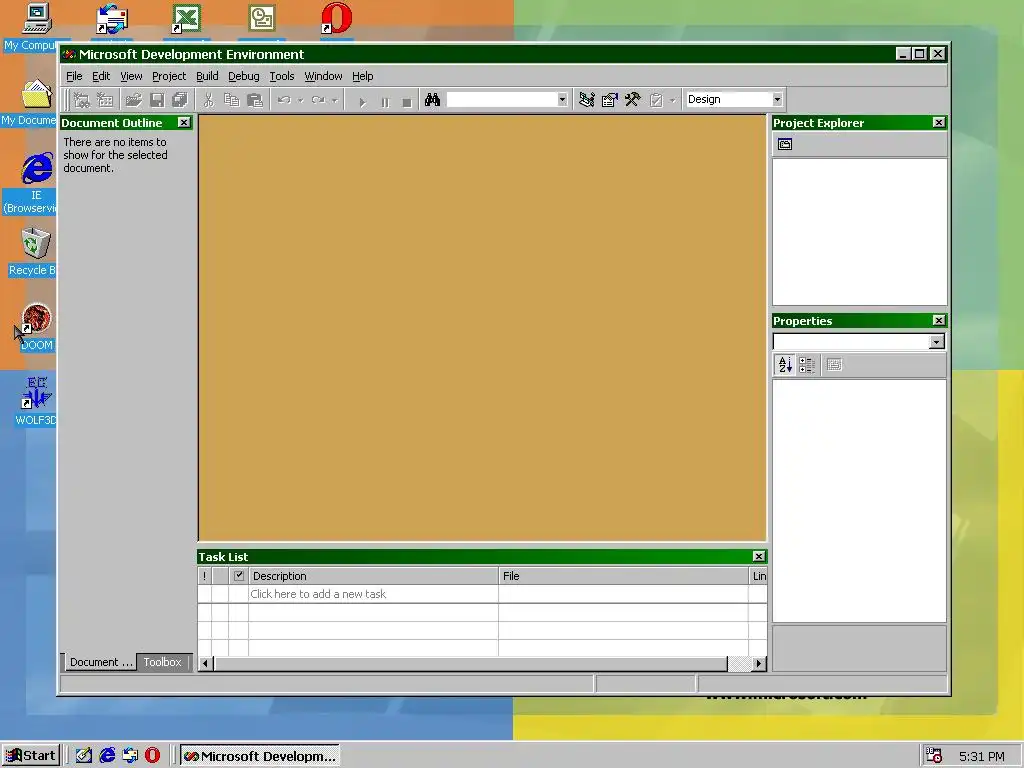
Task: Click the Copy toolbar icon
Action: tap(231, 100)
